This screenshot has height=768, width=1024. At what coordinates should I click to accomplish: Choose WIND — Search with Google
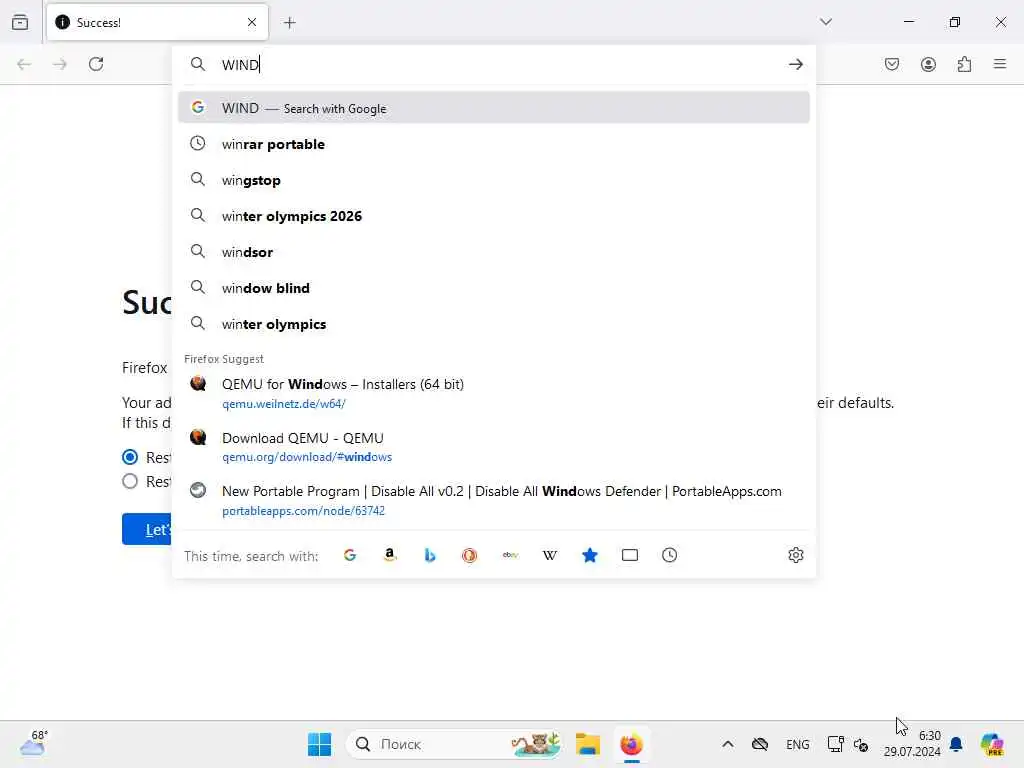(x=494, y=108)
